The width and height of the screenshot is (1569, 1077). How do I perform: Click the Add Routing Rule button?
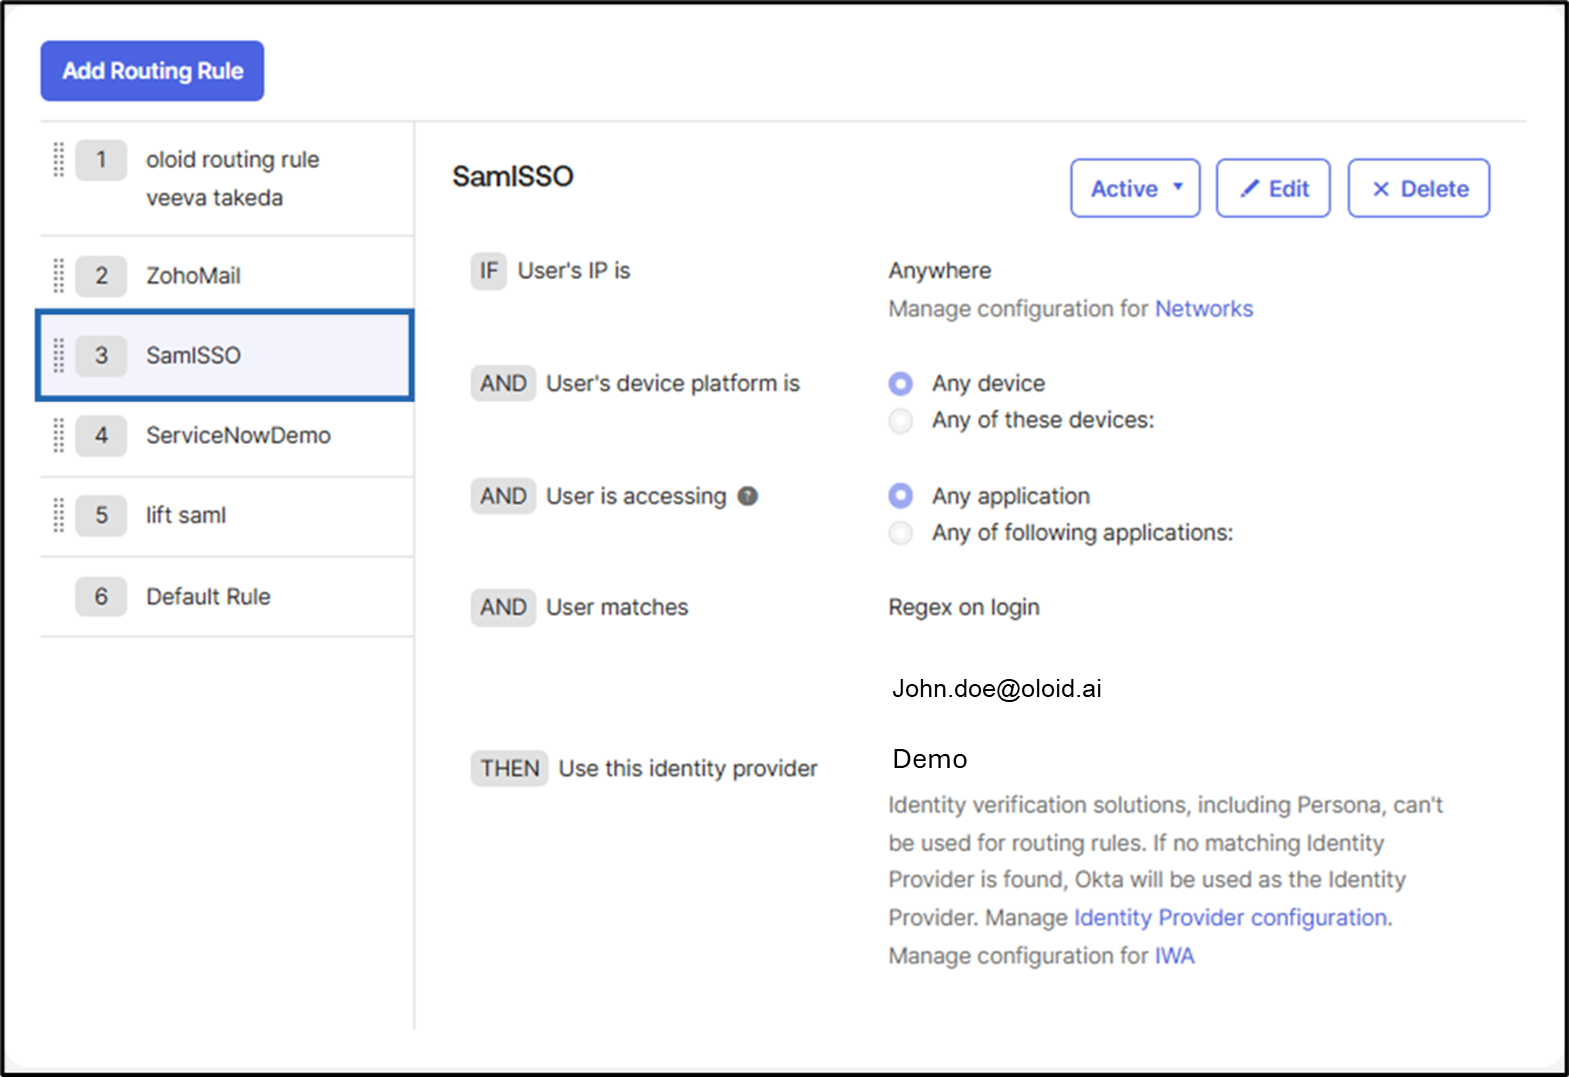point(152,71)
